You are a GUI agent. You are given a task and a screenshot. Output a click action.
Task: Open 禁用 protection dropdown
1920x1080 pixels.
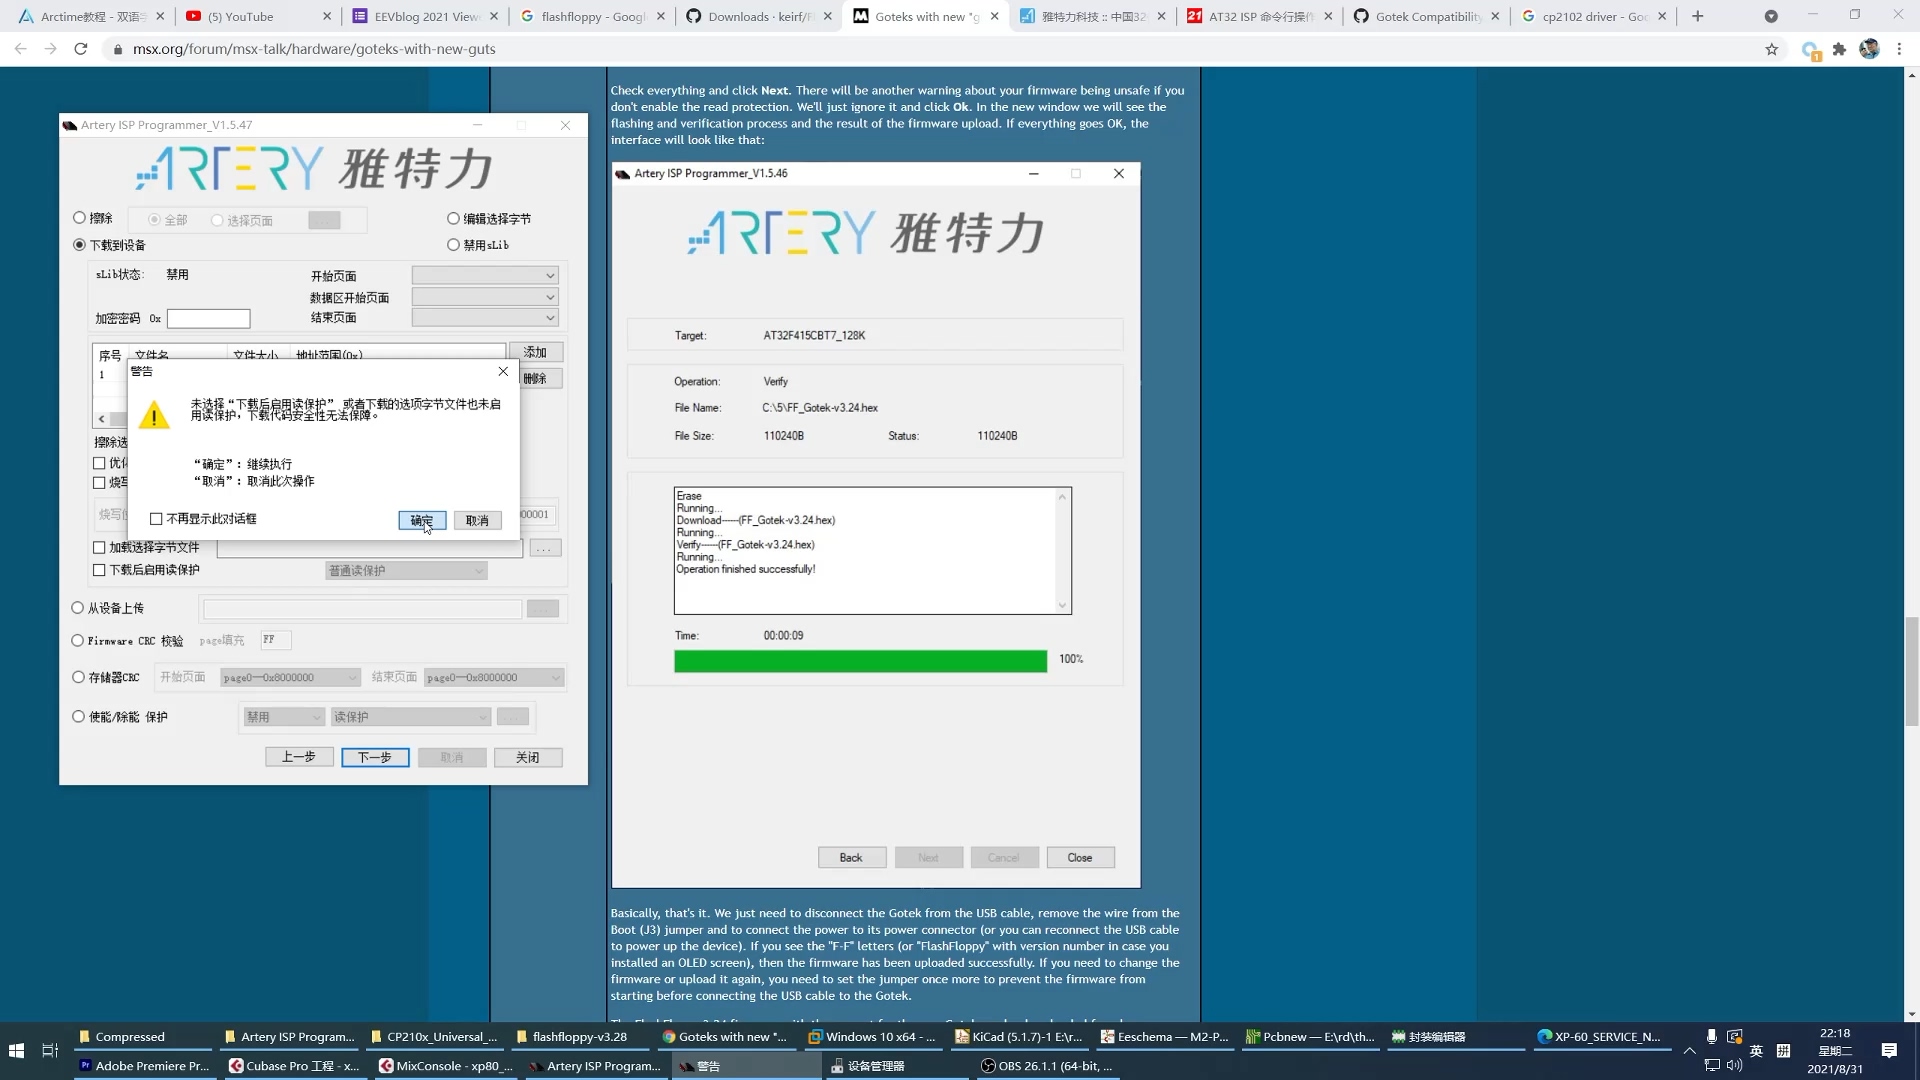tap(284, 717)
